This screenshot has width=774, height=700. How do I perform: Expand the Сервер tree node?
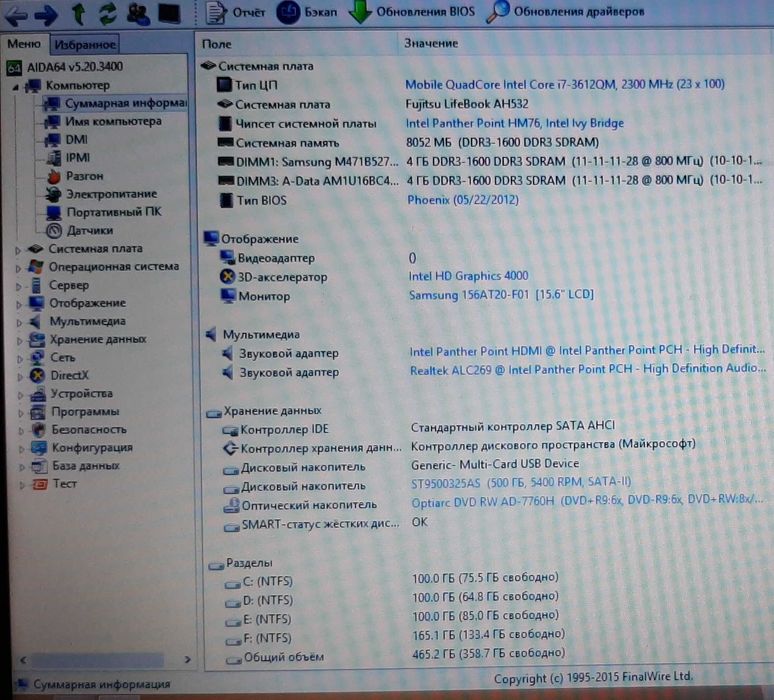[x=19, y=287]
